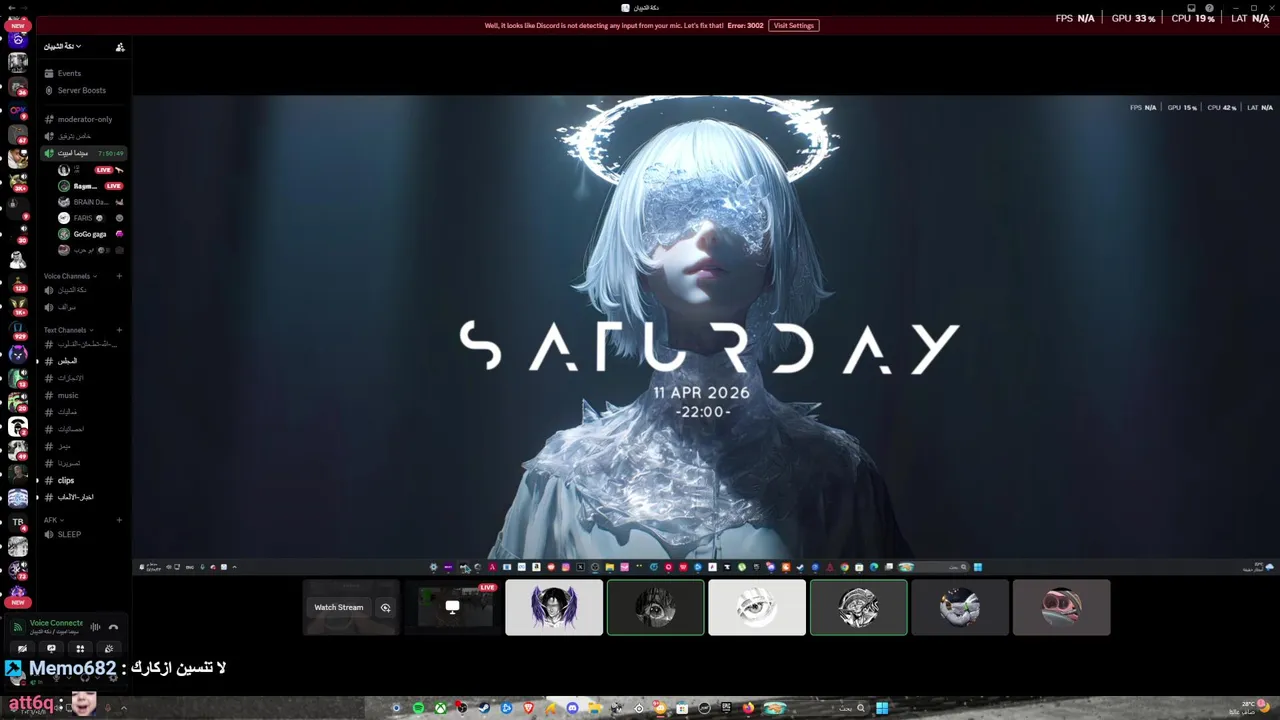
Task: Select the moderator-only text channel
Action: point(84,119)
